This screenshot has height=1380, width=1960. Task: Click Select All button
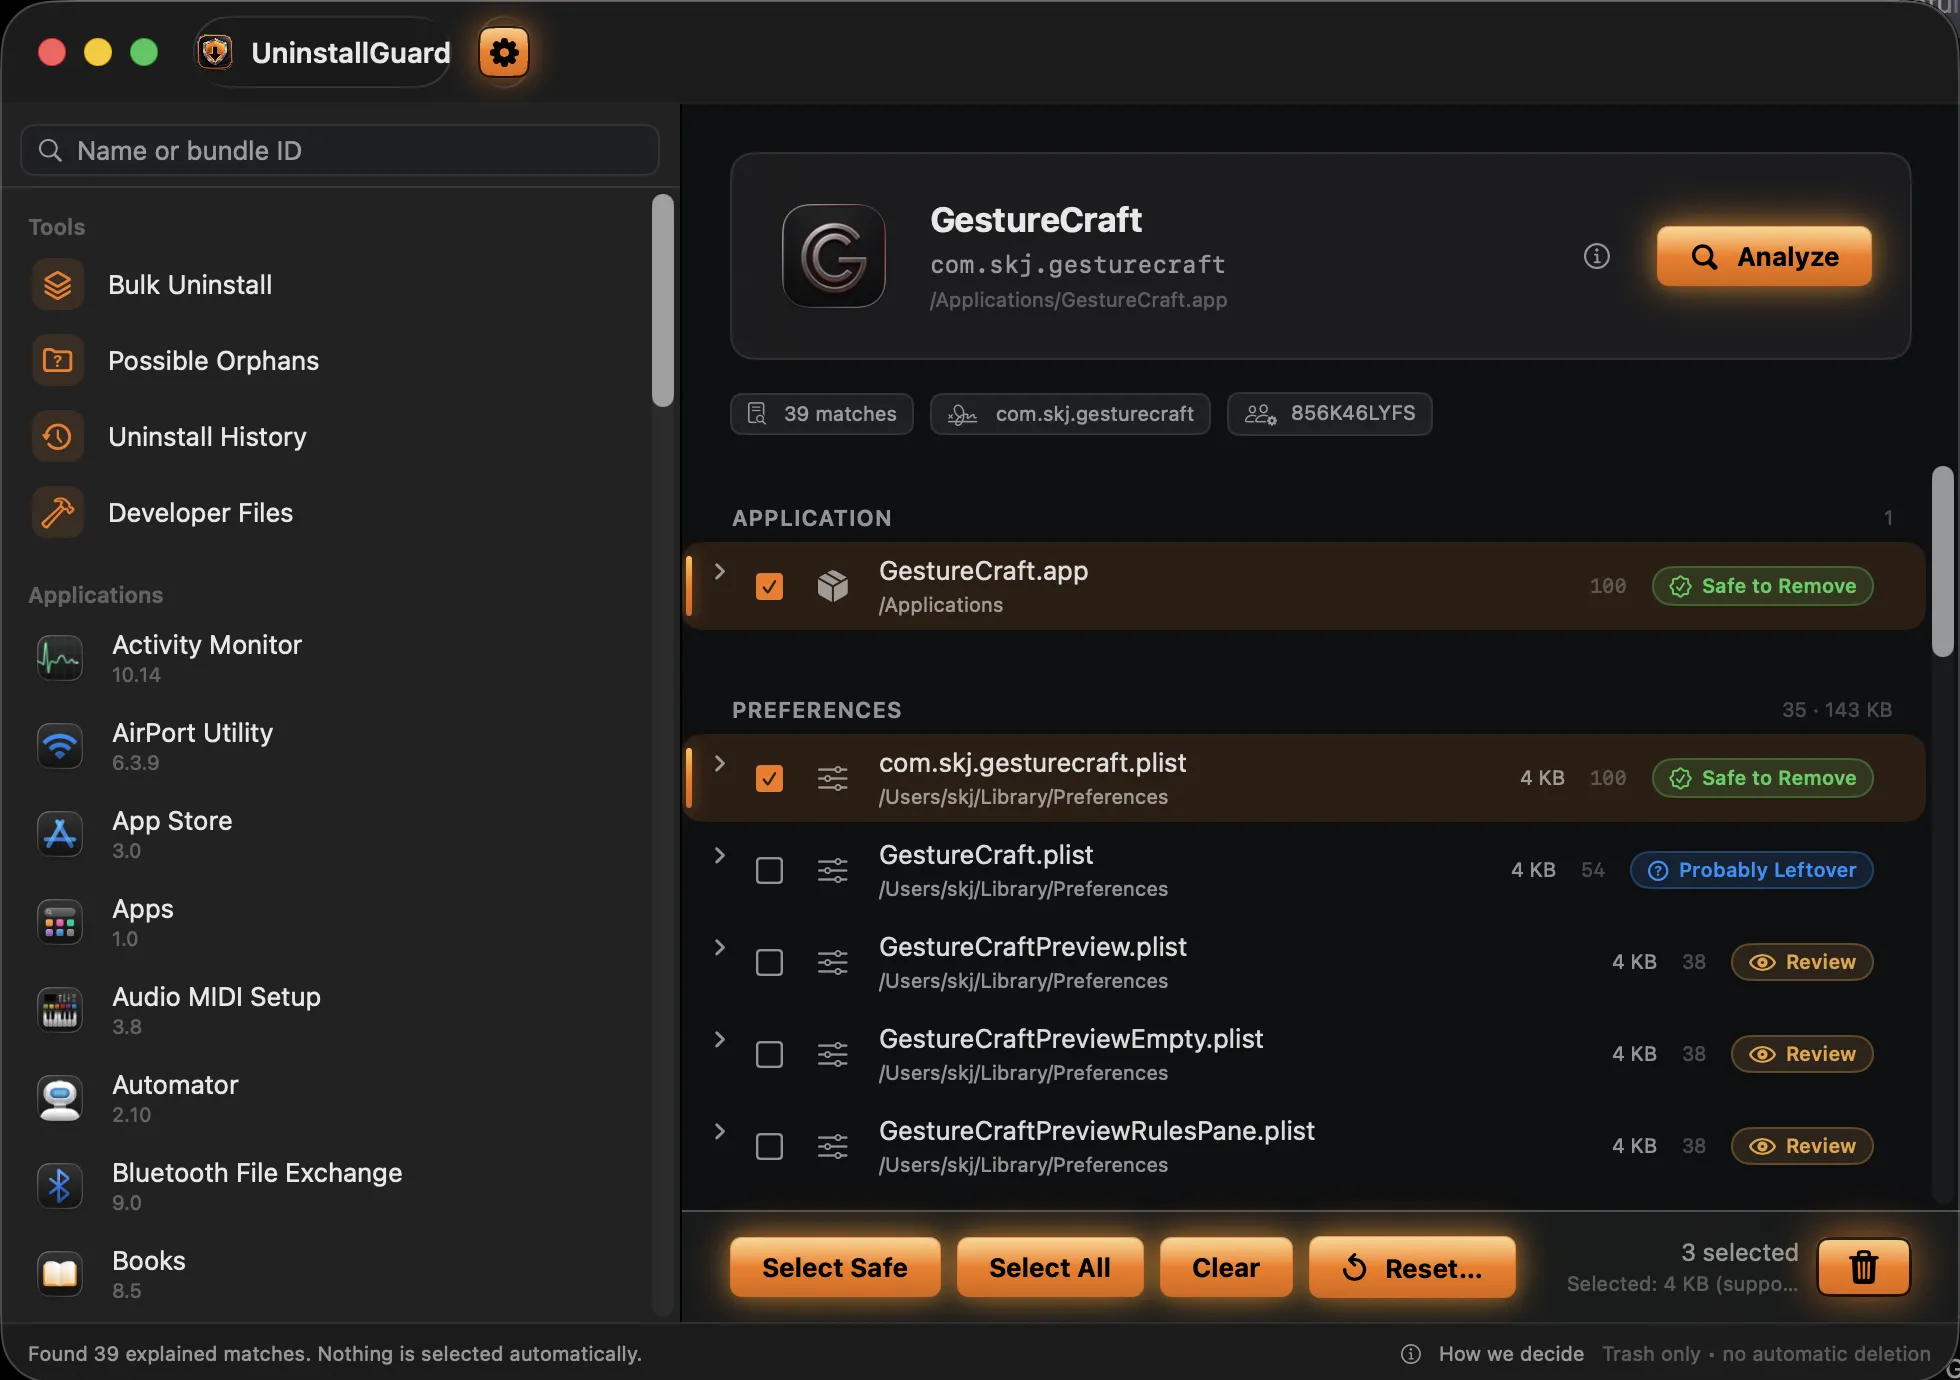1050,1267
